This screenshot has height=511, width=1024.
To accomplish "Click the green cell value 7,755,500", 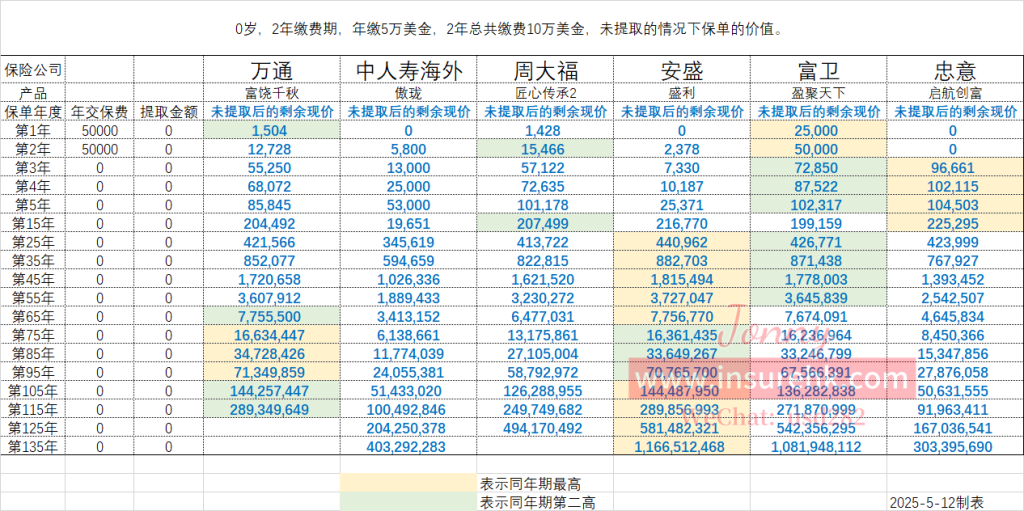I will pyautogui.click(x=272, y=317).
